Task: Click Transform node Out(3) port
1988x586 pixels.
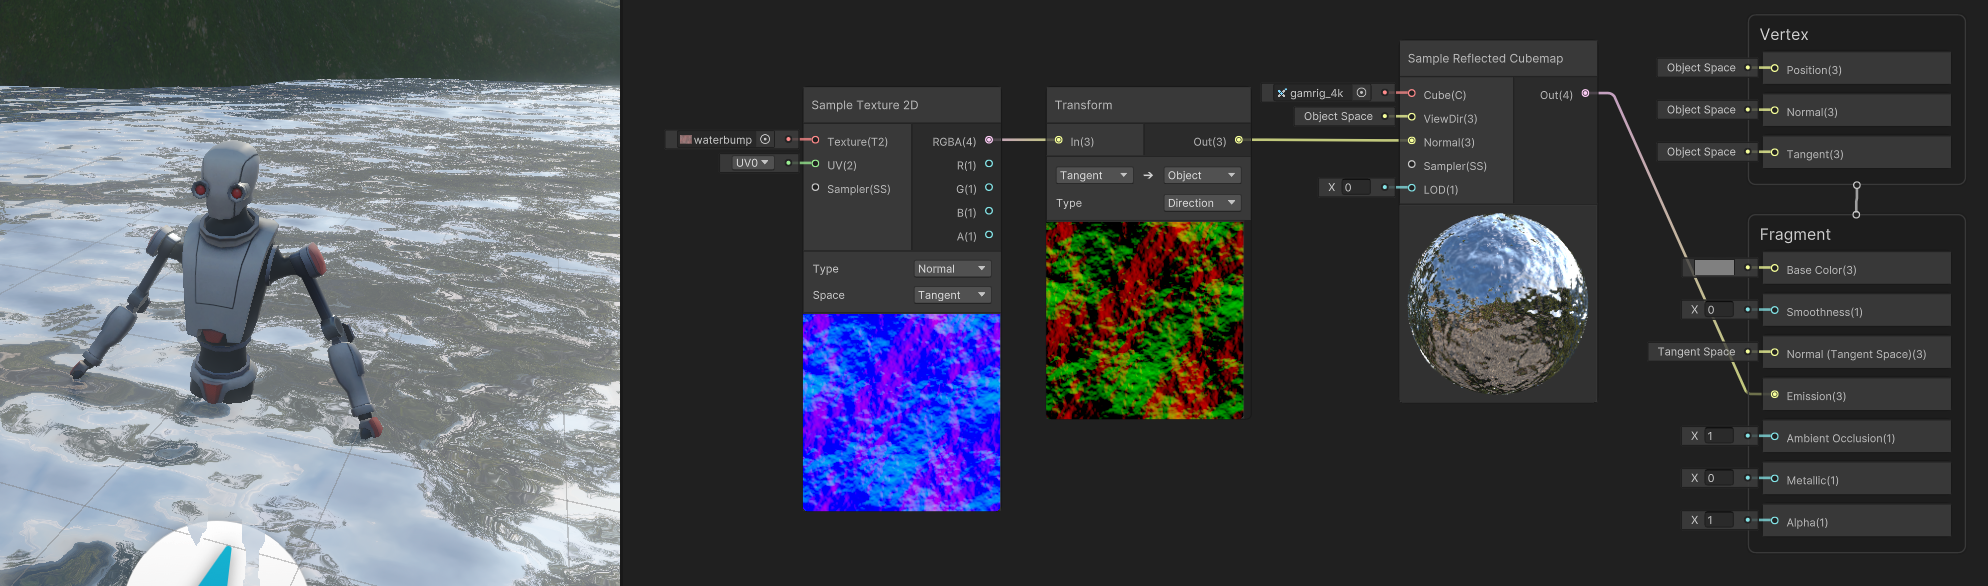Action: click(1239, 140)
